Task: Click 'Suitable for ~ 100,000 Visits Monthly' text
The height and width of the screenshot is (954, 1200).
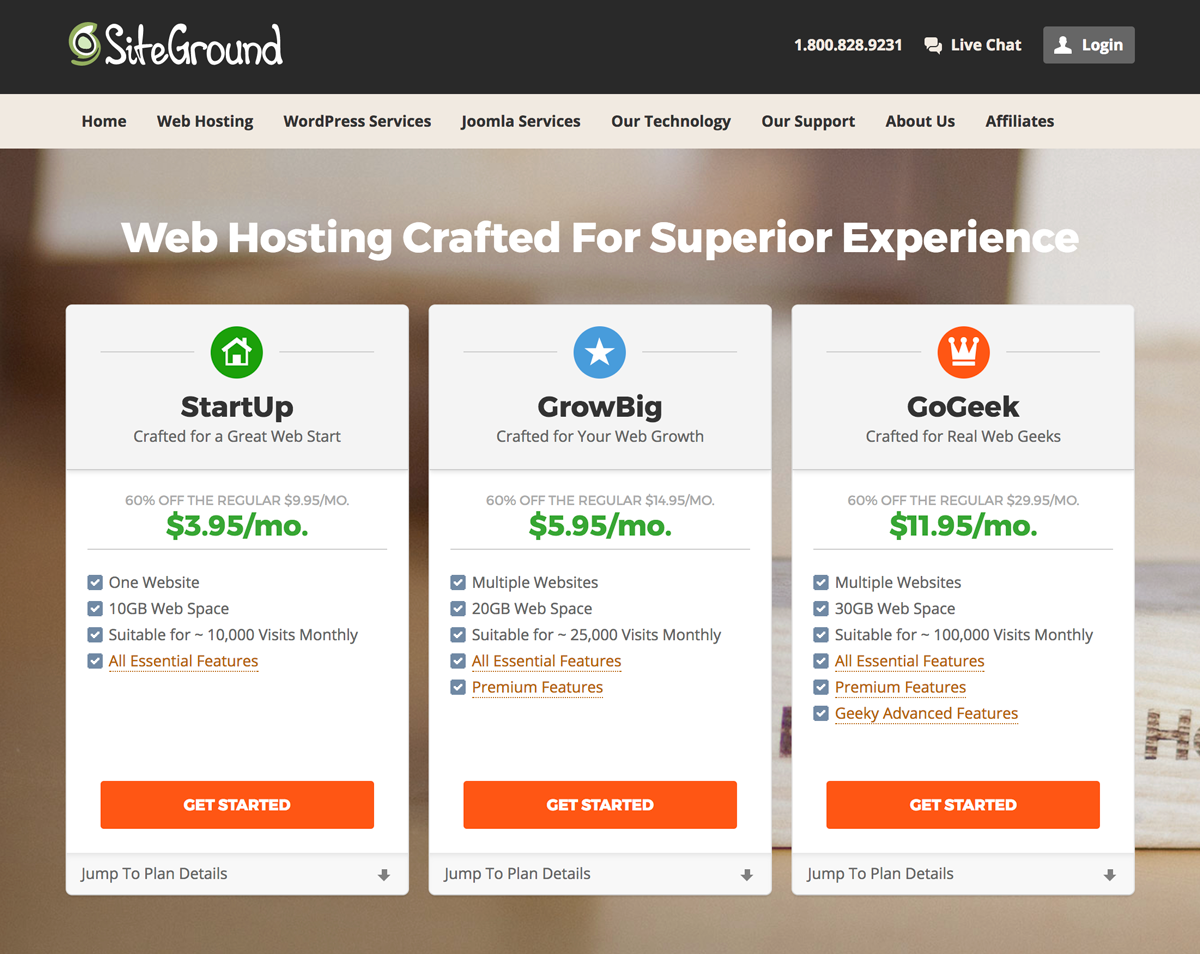Action: click(964, 634)
